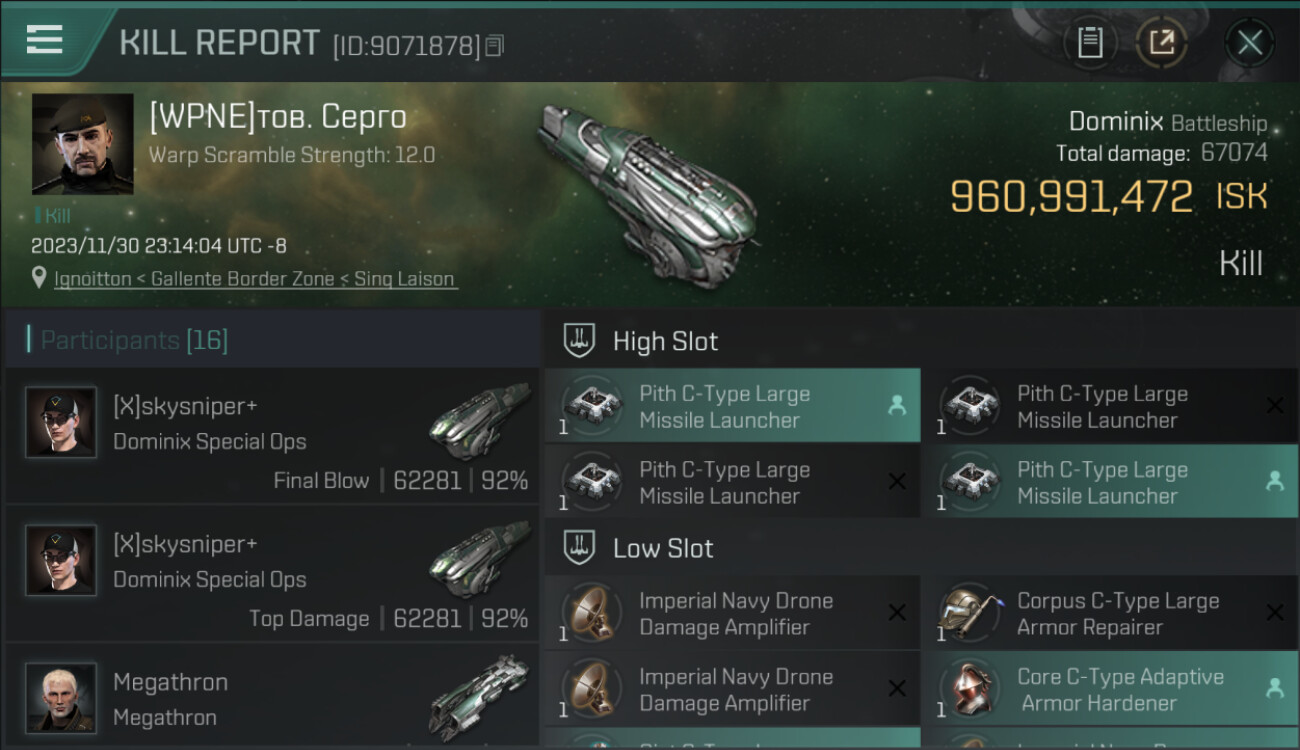
Task: Open the Megathron participant entry
Action: pos(272,698)
